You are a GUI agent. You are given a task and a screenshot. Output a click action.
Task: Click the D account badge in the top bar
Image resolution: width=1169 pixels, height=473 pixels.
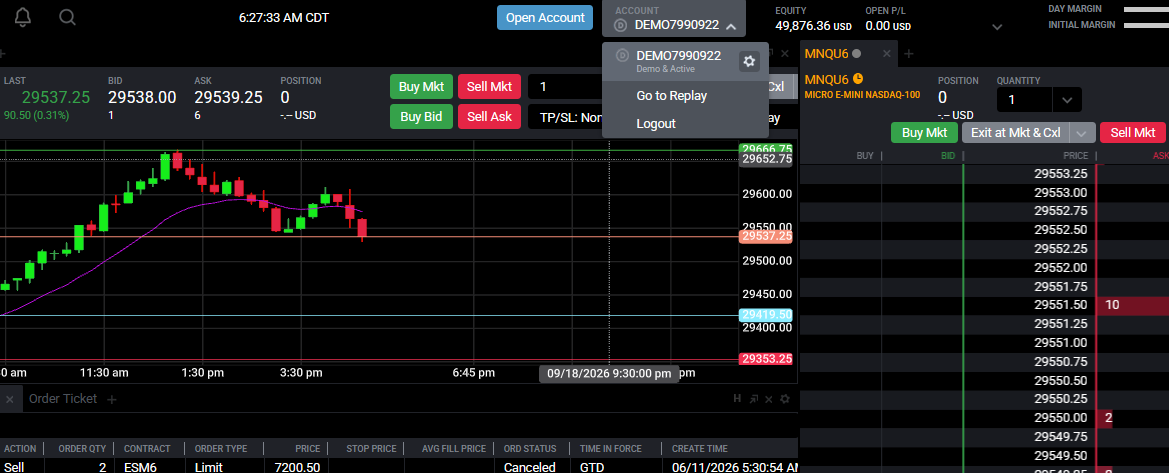pyautogui.click(x=621, y=25)
